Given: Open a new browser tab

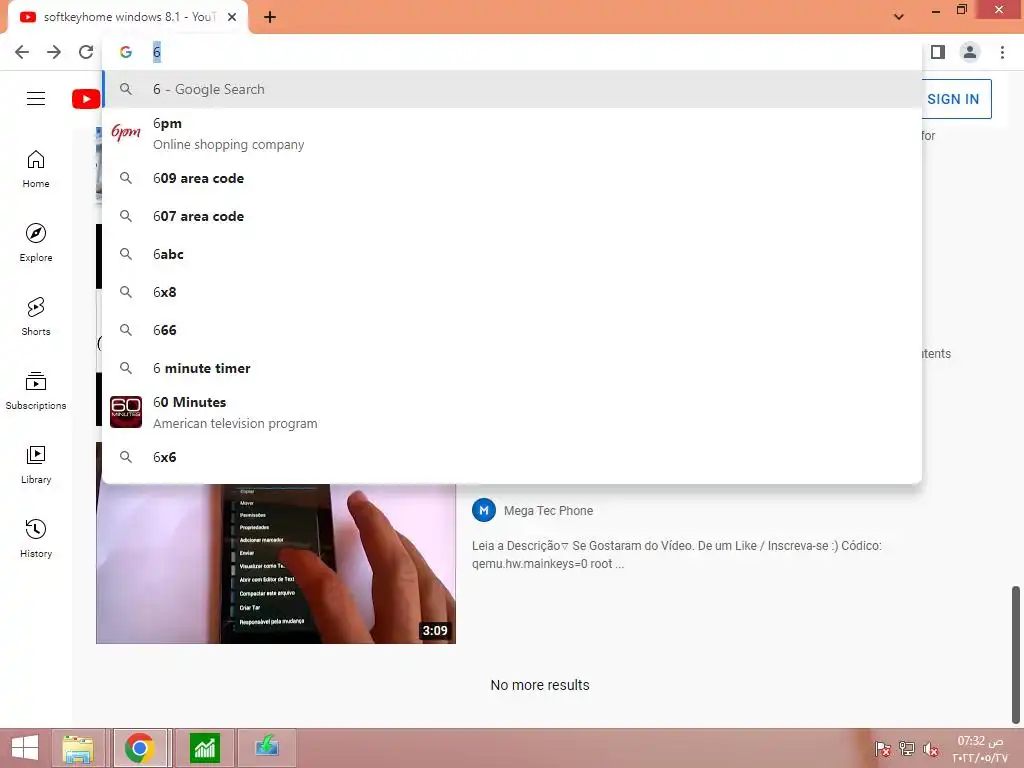Looking at the screenshot, I should (270, 17).
